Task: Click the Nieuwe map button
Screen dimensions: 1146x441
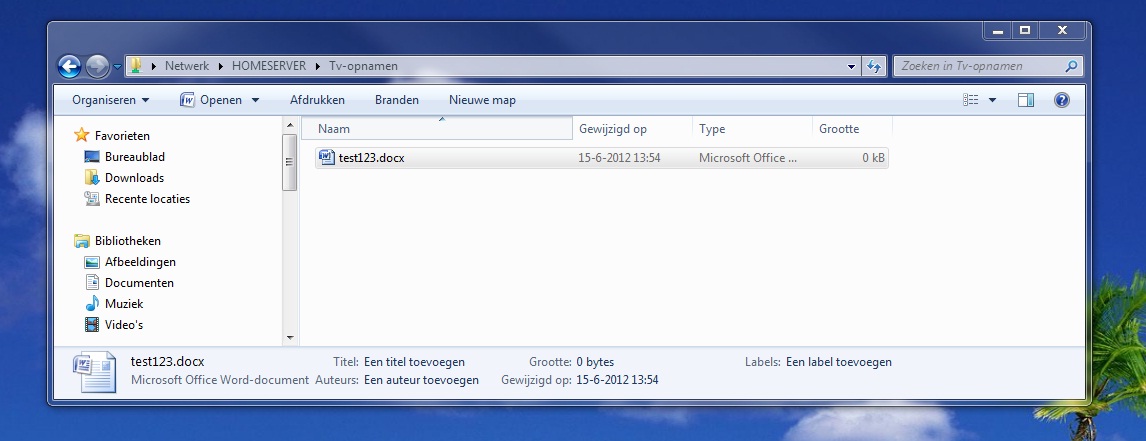Action: pyautogui.click(x=482, y=100)
